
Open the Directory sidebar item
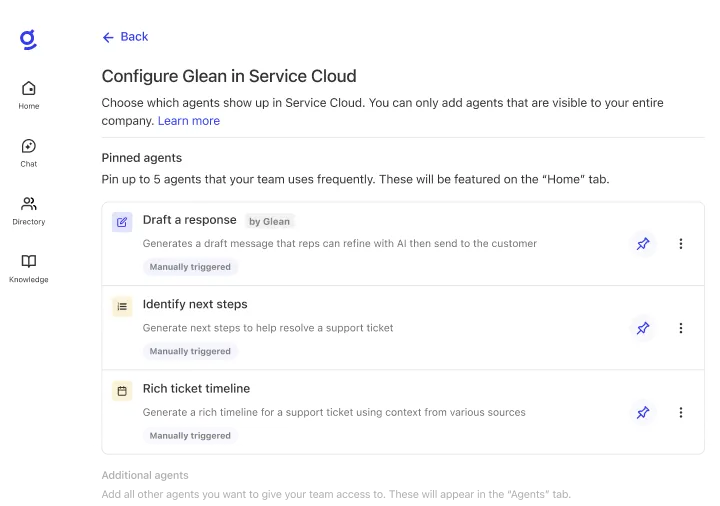28,211
